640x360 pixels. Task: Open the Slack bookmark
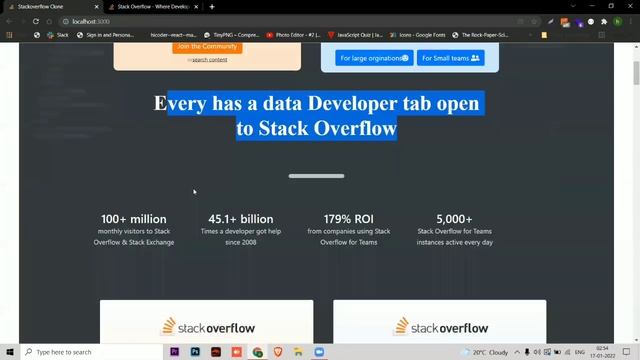click(x=58, y=35)
